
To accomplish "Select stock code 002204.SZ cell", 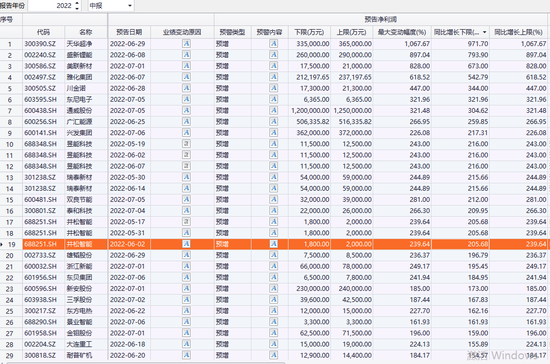I will click(43, 344).
